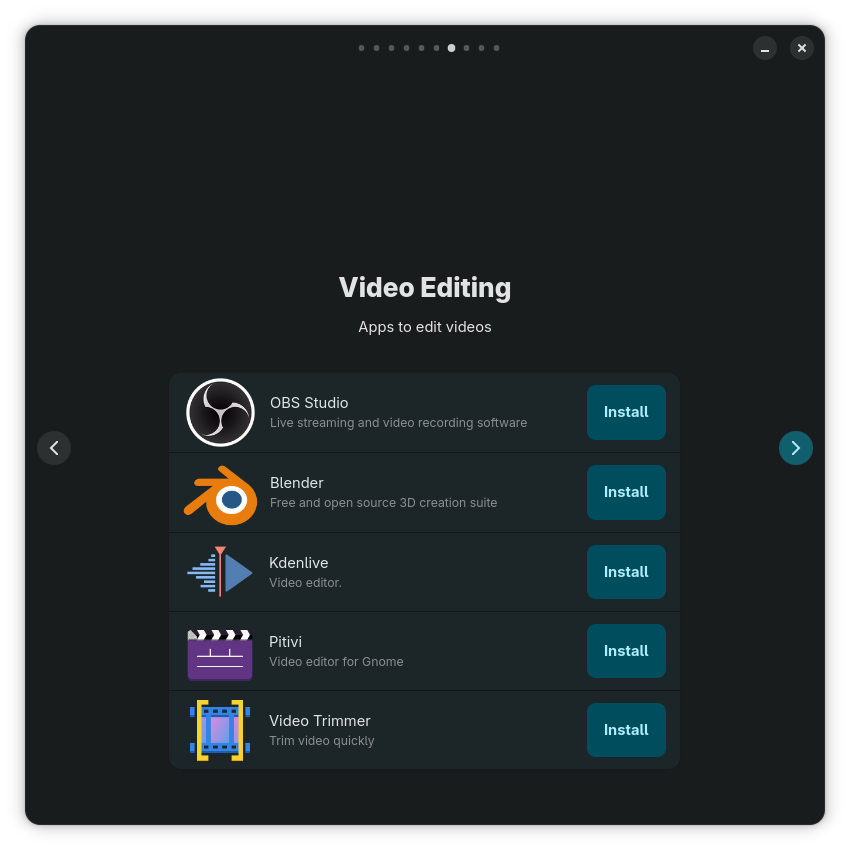This screenshot has height=850, width=850.
Task: Click the OBS Studio app icon
Action: coord(220,412)
